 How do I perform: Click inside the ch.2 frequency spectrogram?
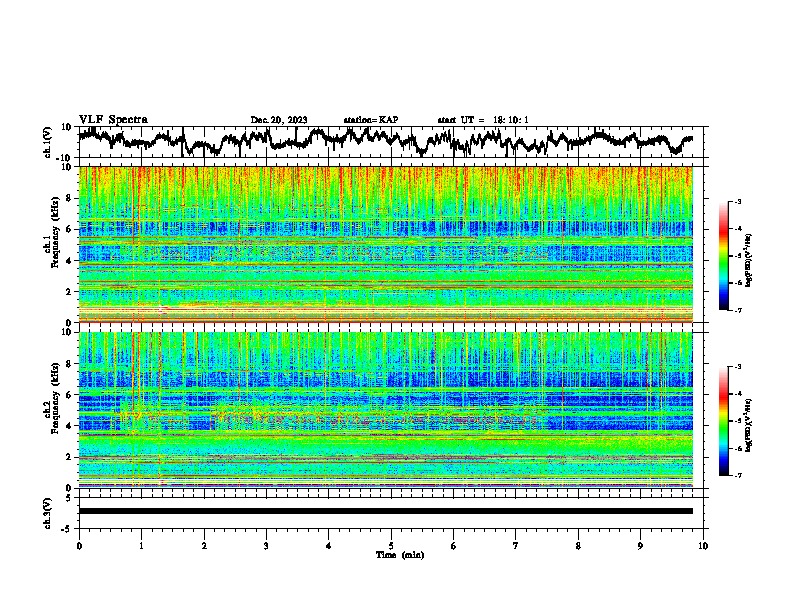tap(386, 410)
